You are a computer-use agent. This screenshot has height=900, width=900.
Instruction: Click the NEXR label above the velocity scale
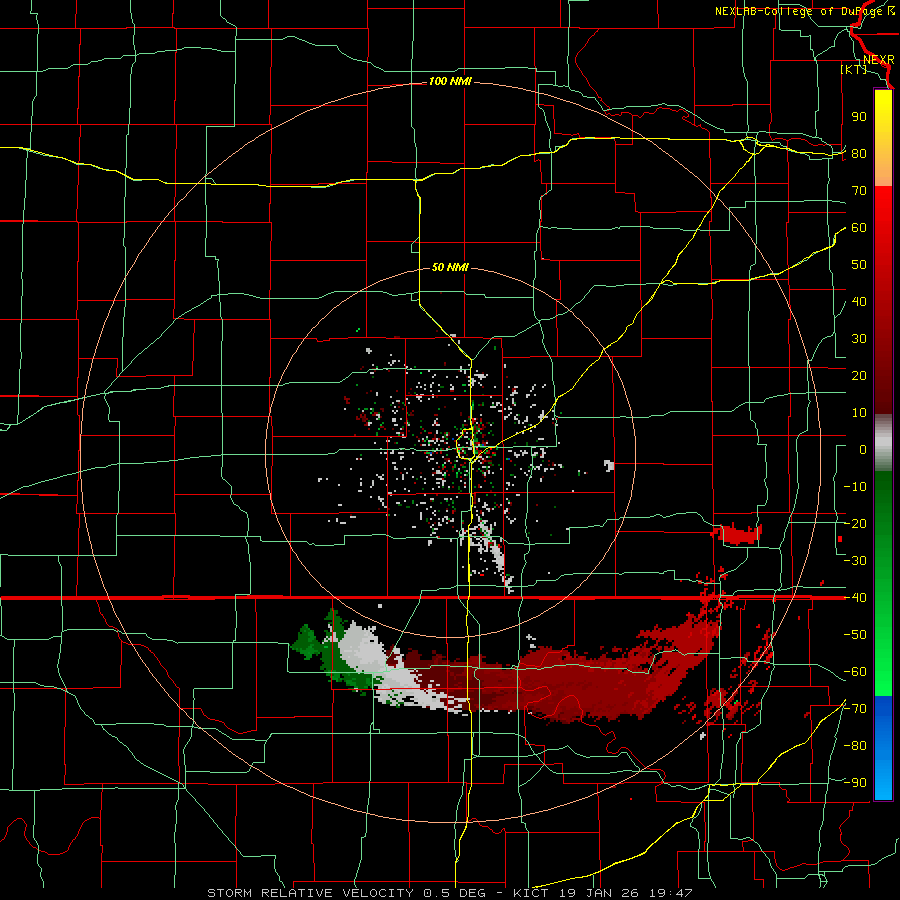click(x=879, y=60)
